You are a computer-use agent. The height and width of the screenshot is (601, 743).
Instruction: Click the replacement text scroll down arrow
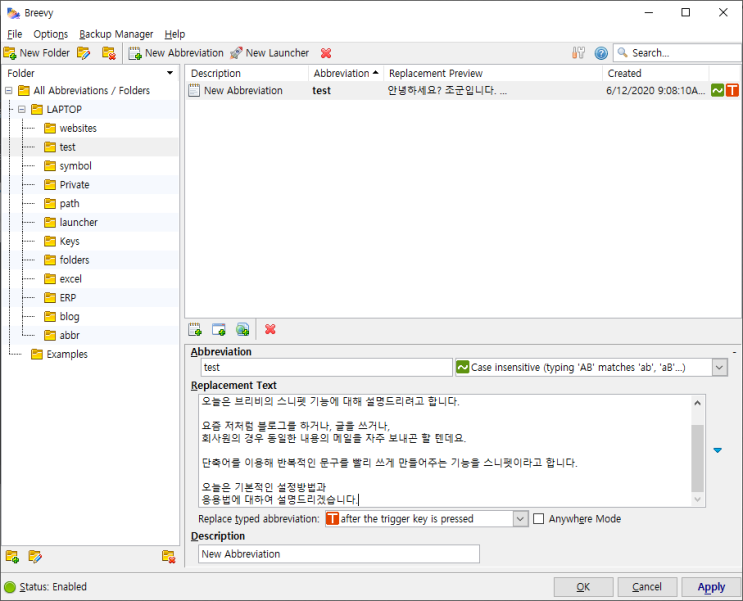[x=697, y=499]
